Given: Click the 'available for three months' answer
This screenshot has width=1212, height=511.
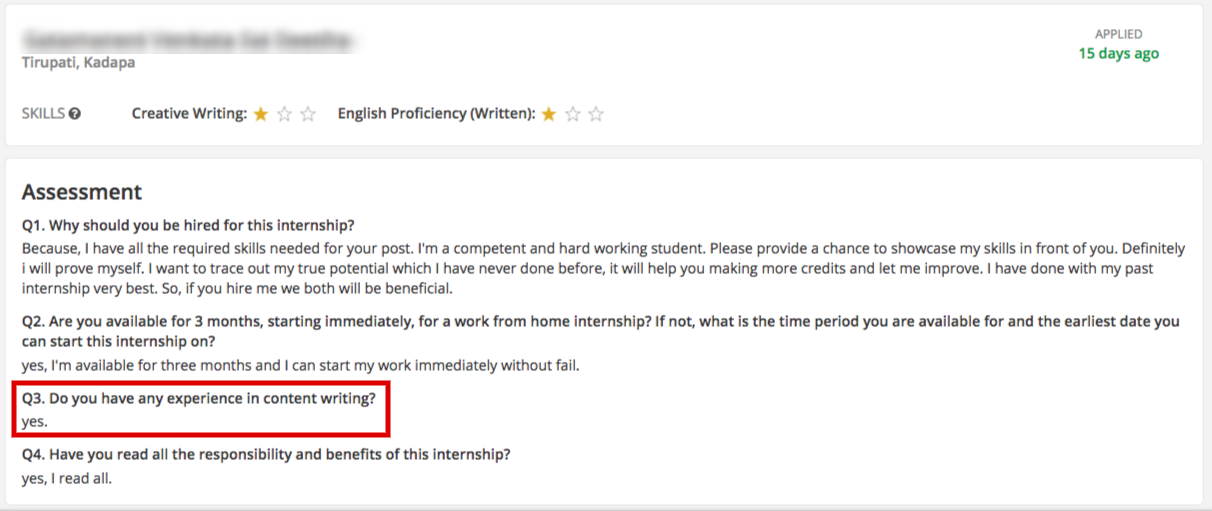Looking at the screenshot, I should pos(301,365).
